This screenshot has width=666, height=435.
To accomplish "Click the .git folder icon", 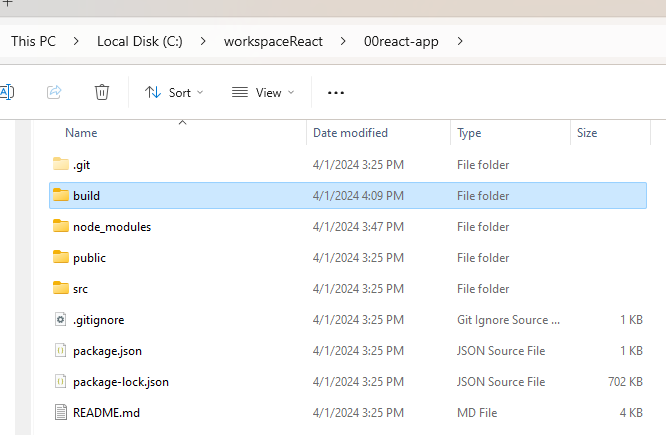I will point(61,164).
